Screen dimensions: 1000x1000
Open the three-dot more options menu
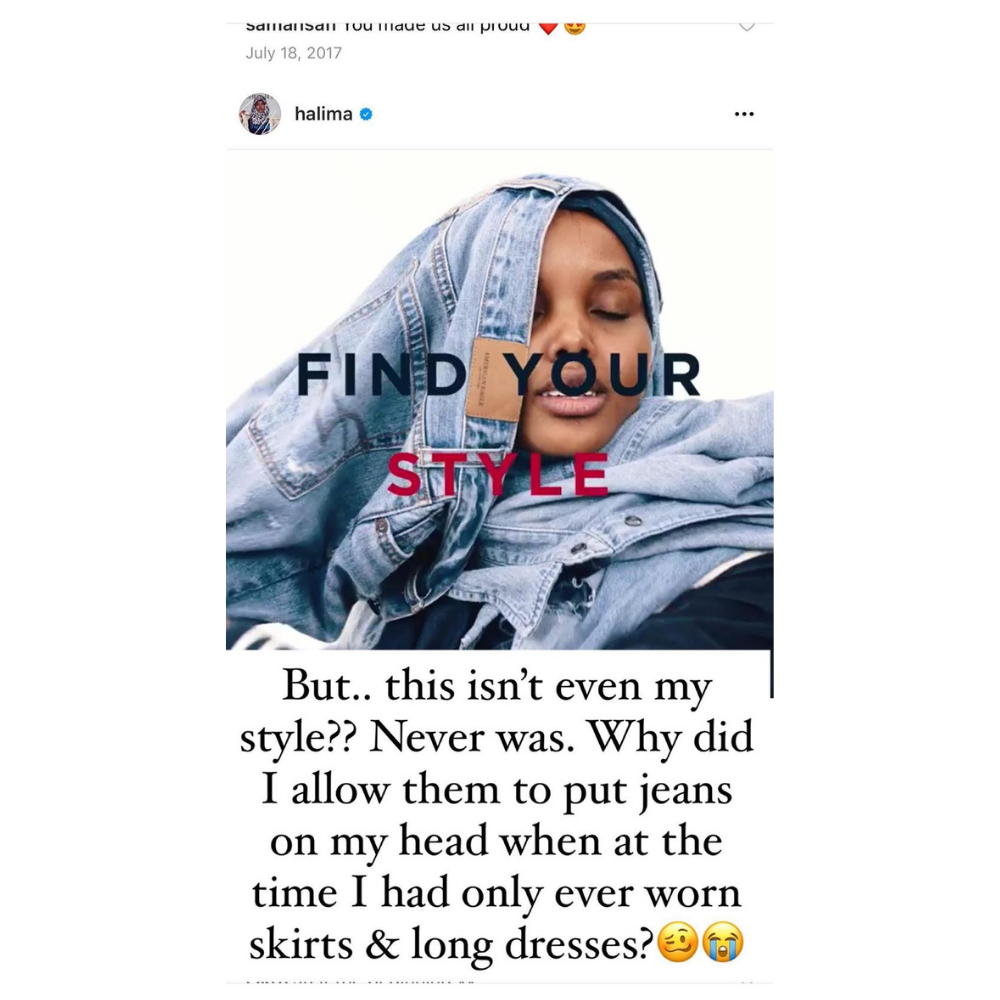coord(744,114)
